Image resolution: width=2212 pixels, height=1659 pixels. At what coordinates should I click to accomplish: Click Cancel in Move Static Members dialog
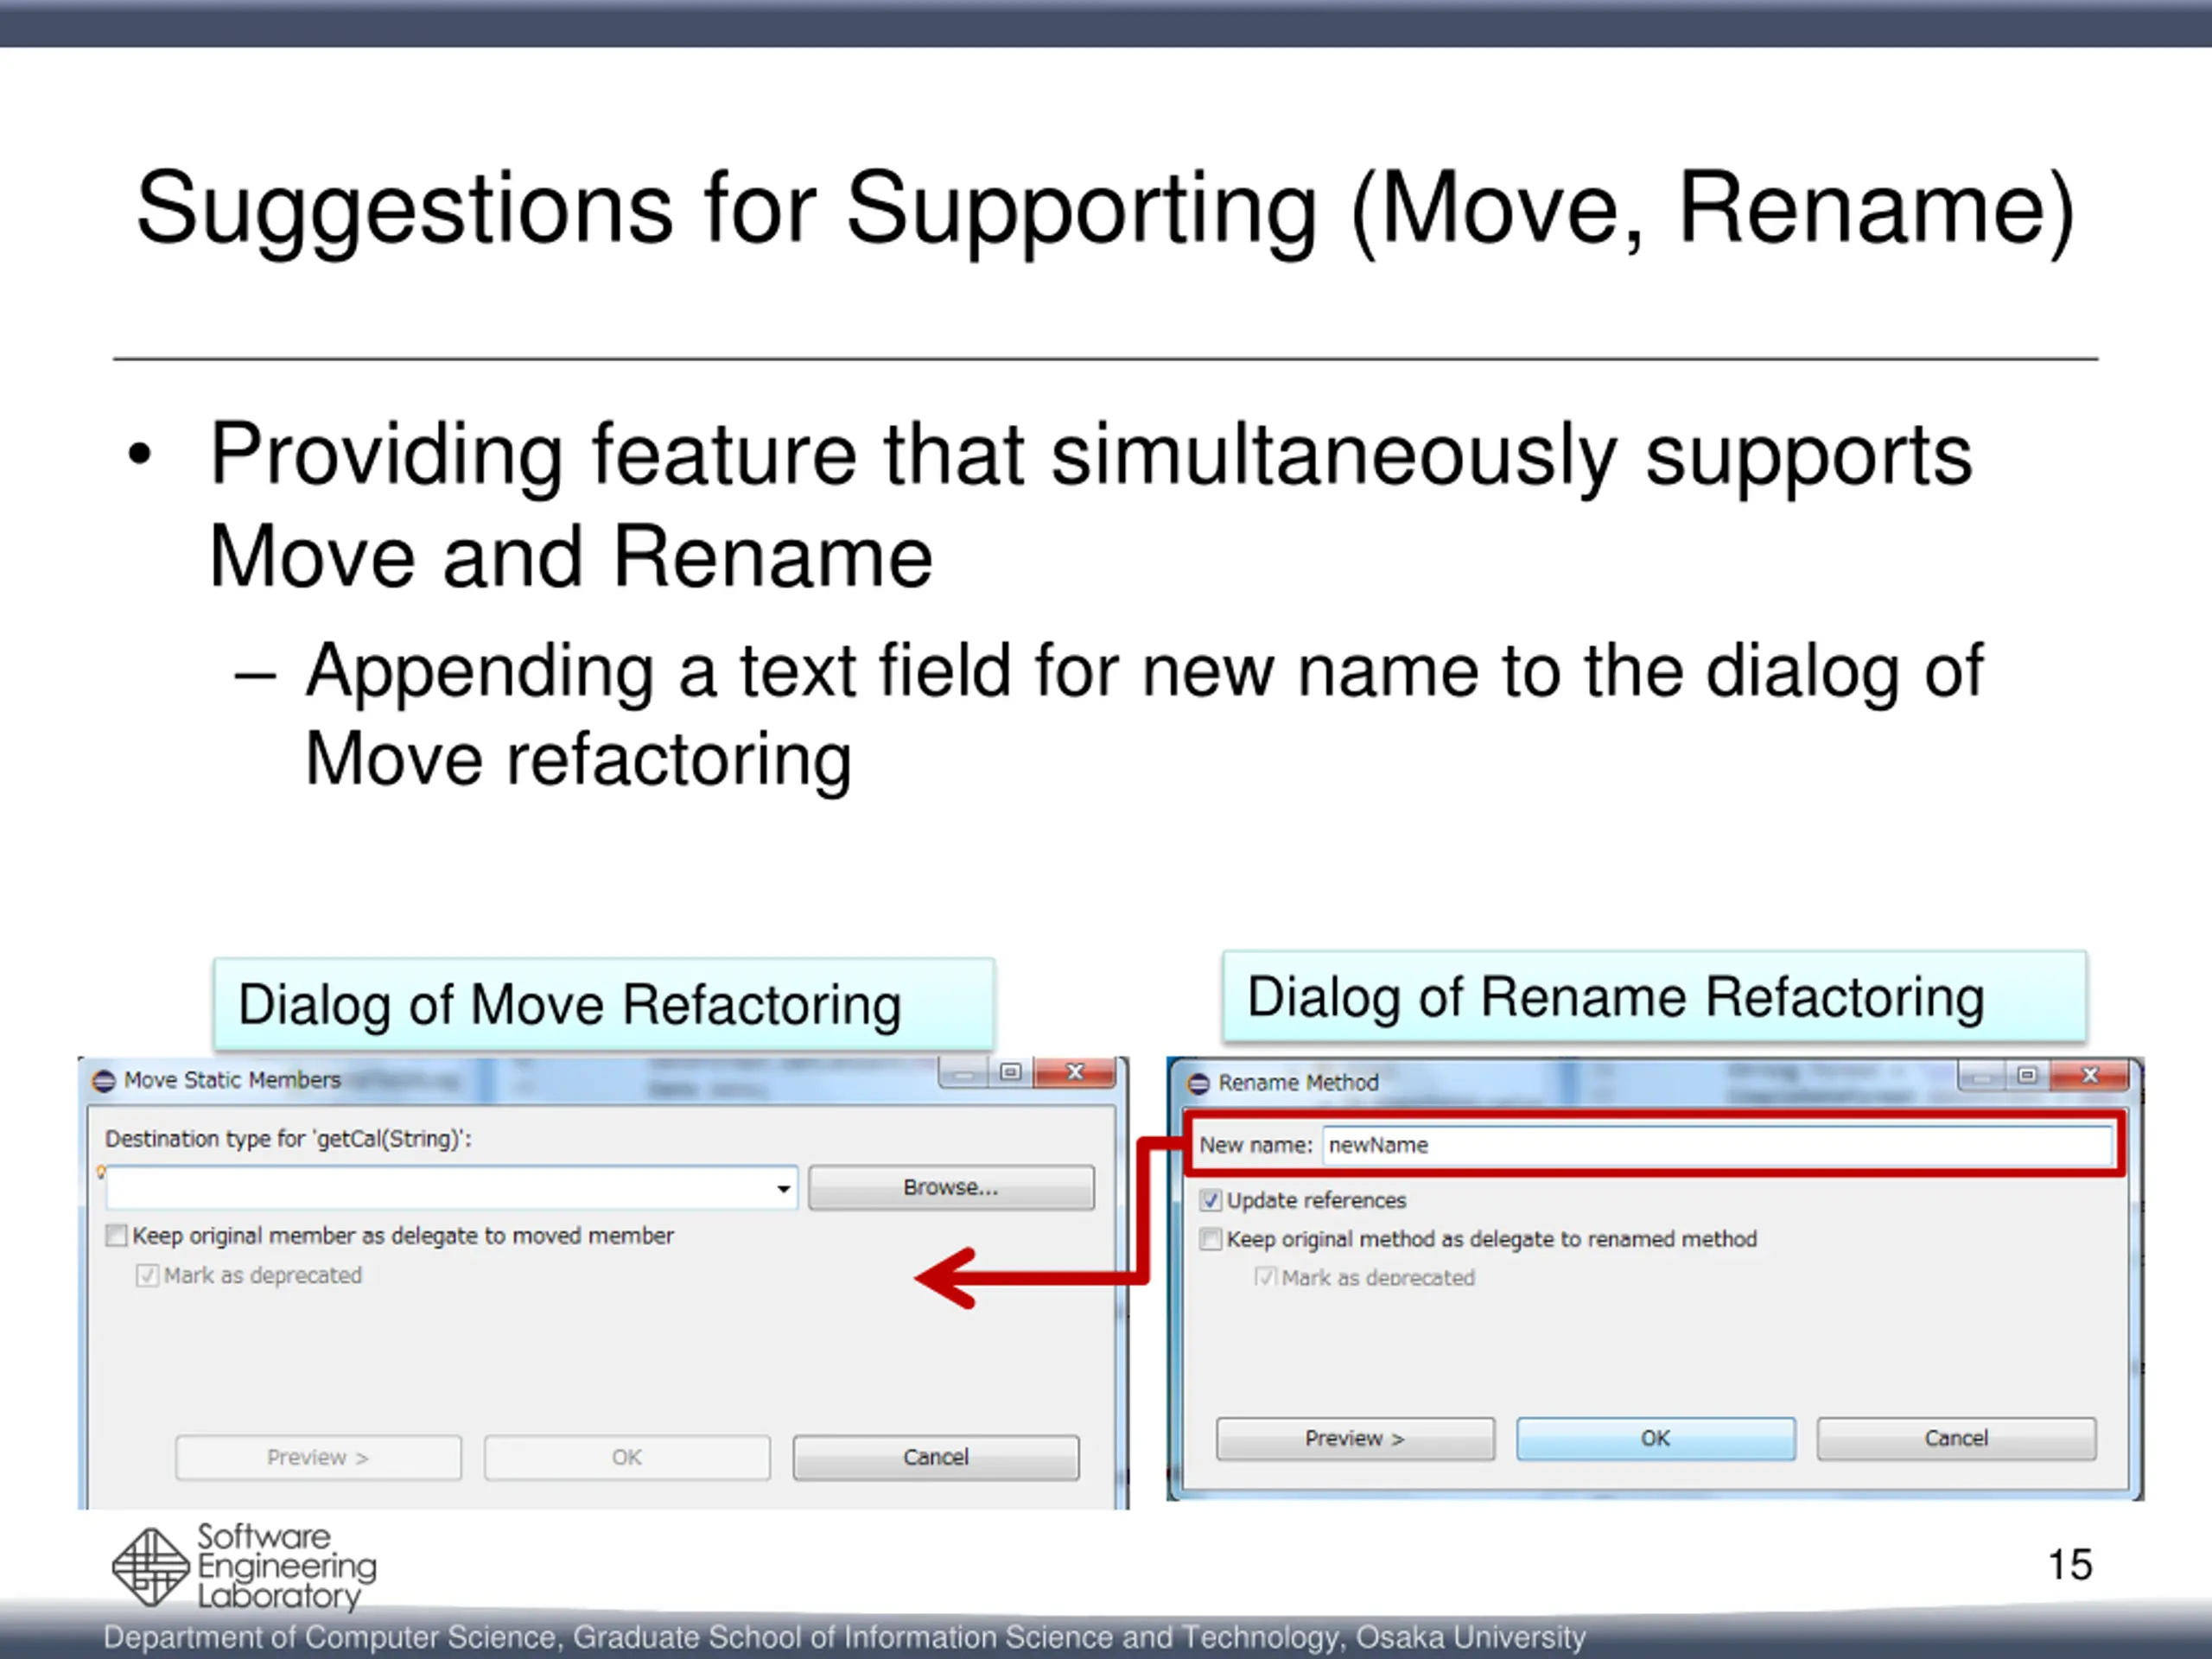click(x=936, y=1457)
